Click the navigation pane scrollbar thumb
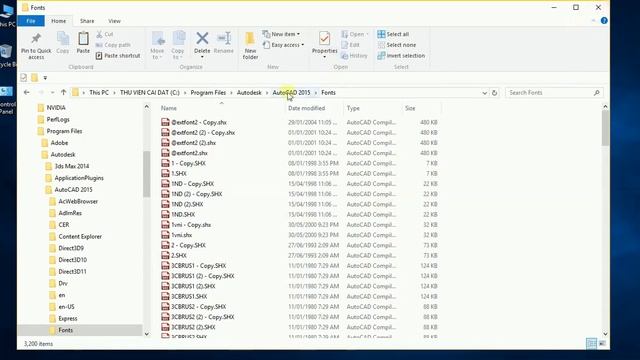The image size is (640, 360). click(x=147, y=174)
